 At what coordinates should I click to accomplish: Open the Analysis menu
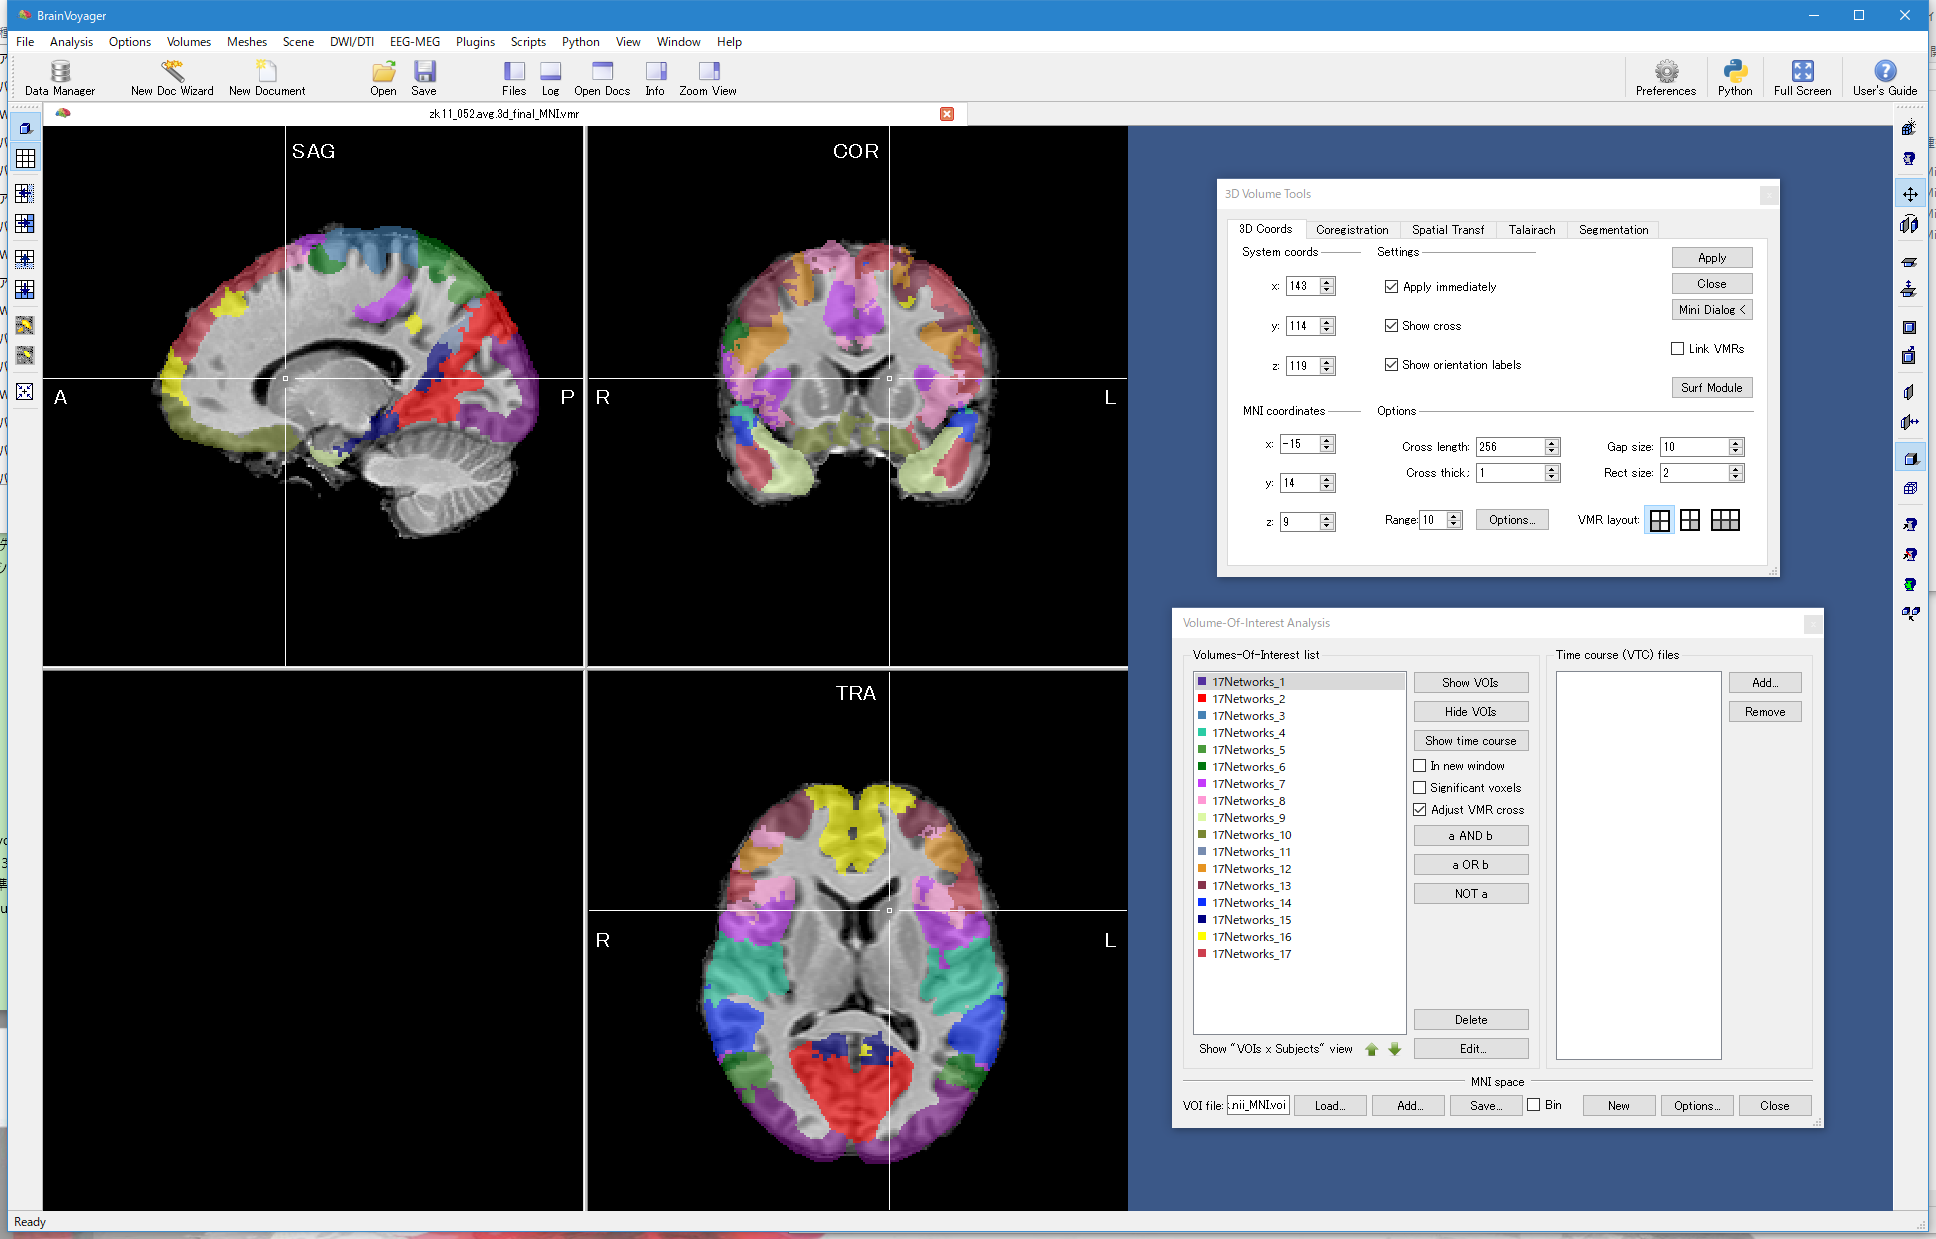tap(71, 42)
